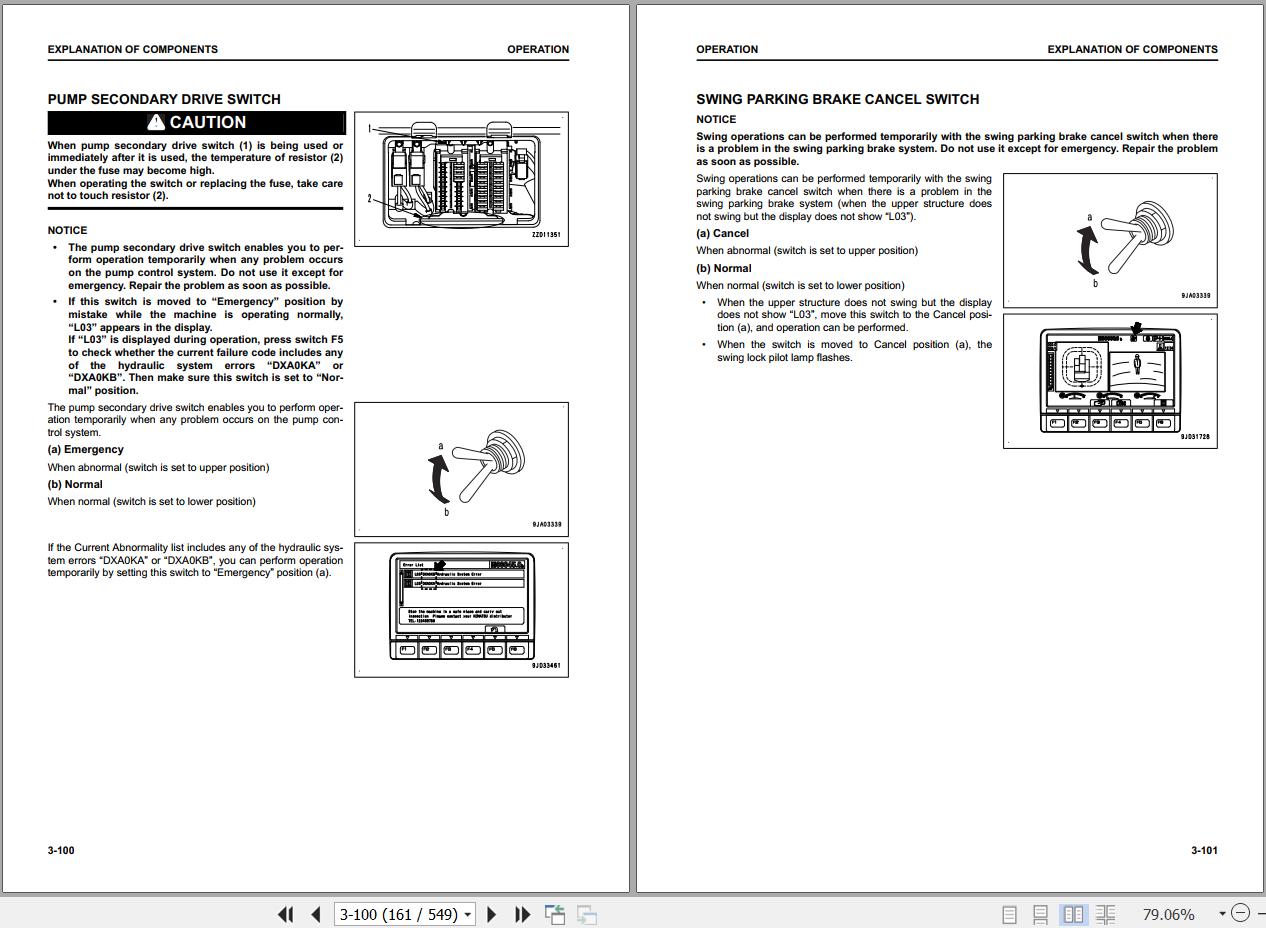Screen dimensions: 1266x928
Task: Click page number 3-101 in the footer
Action: point(1204,850)
